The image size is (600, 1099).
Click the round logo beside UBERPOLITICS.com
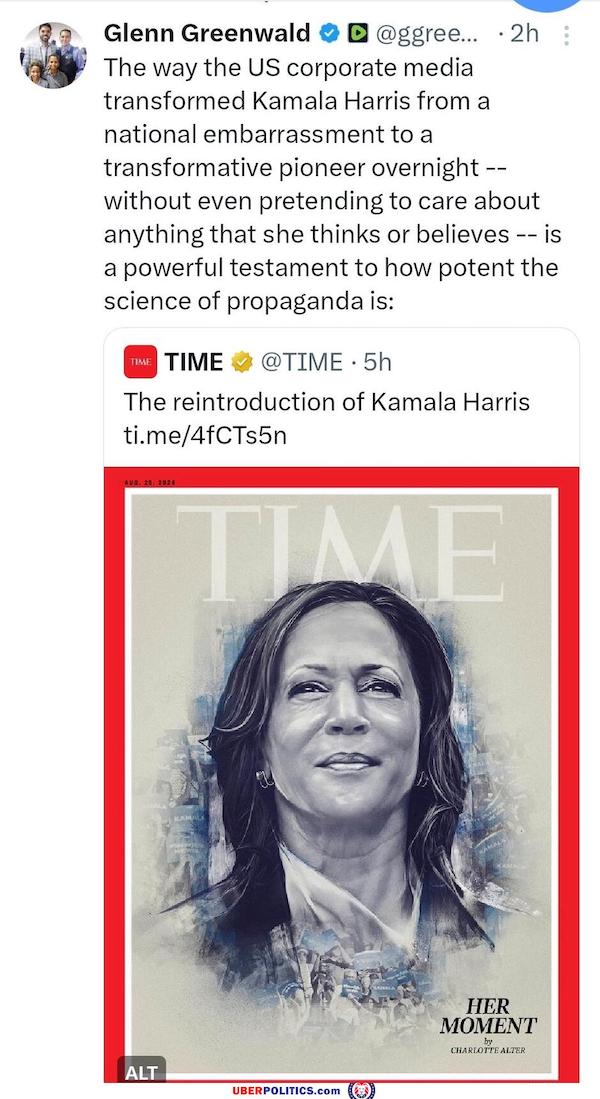(x=360, y=1089)
